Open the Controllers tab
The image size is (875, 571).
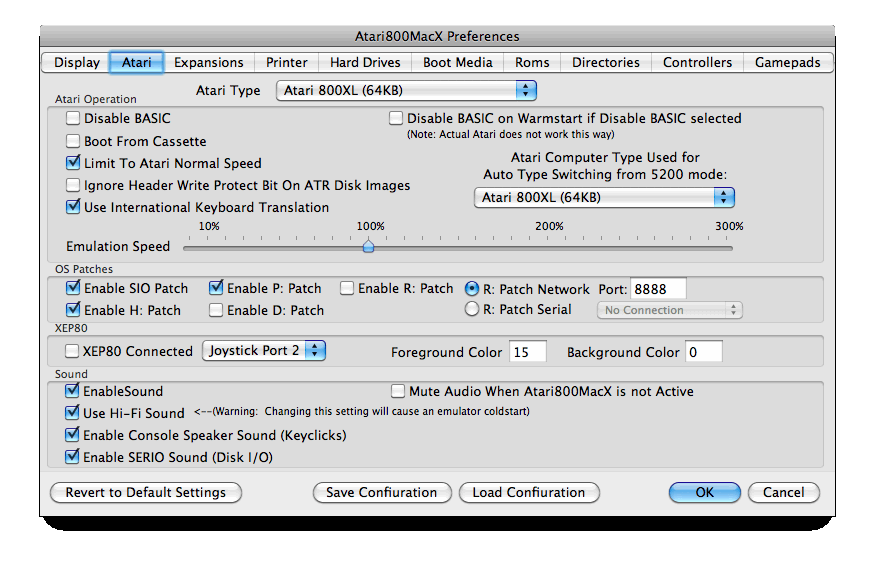pyautogui.click(x=697, y=63)
